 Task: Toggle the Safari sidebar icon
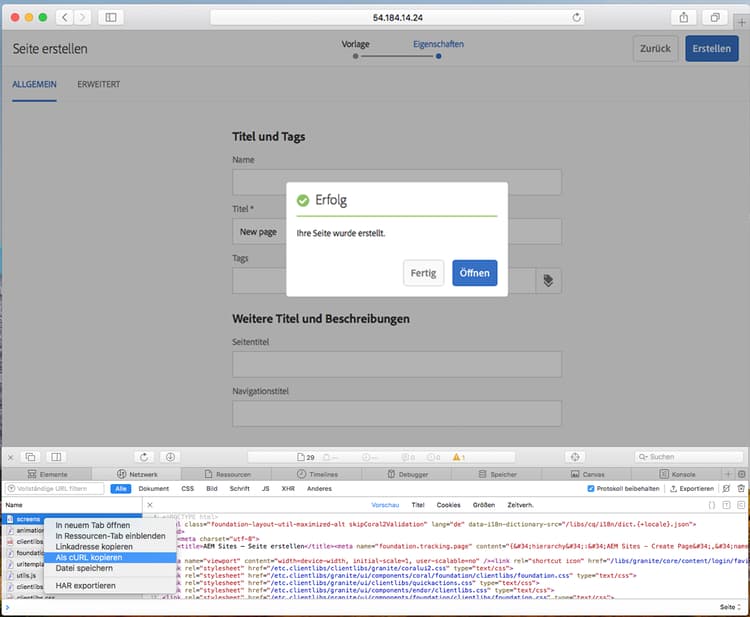click(111, 18)
